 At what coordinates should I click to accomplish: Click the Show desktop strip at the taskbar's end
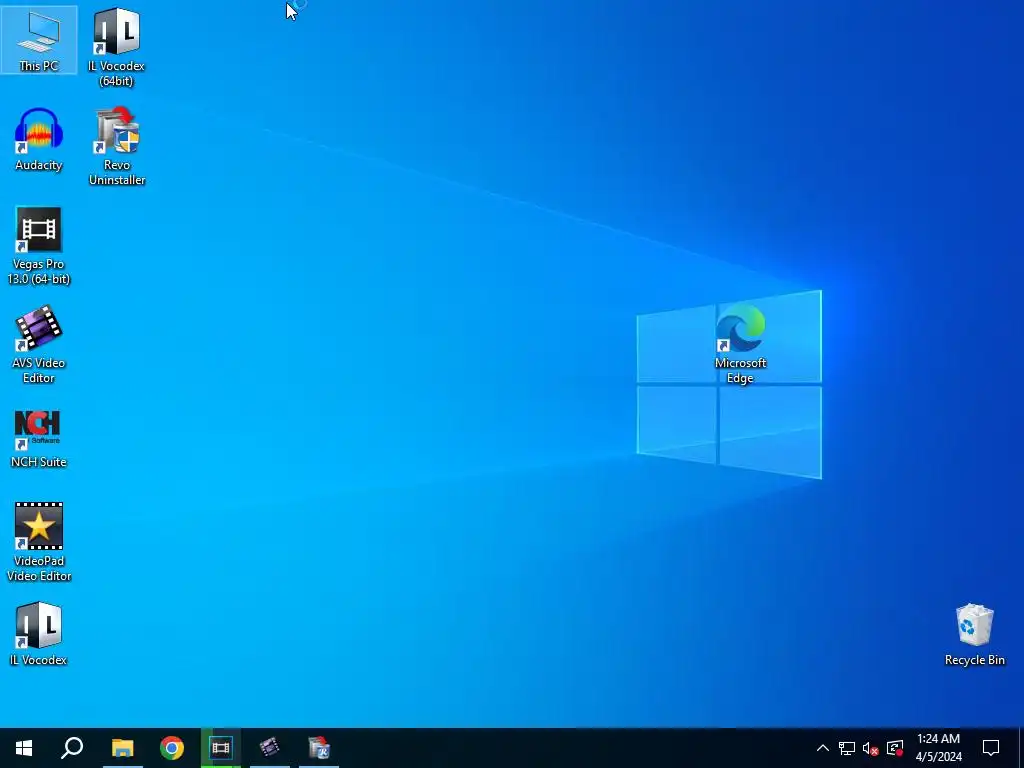tap(1021, 748)
